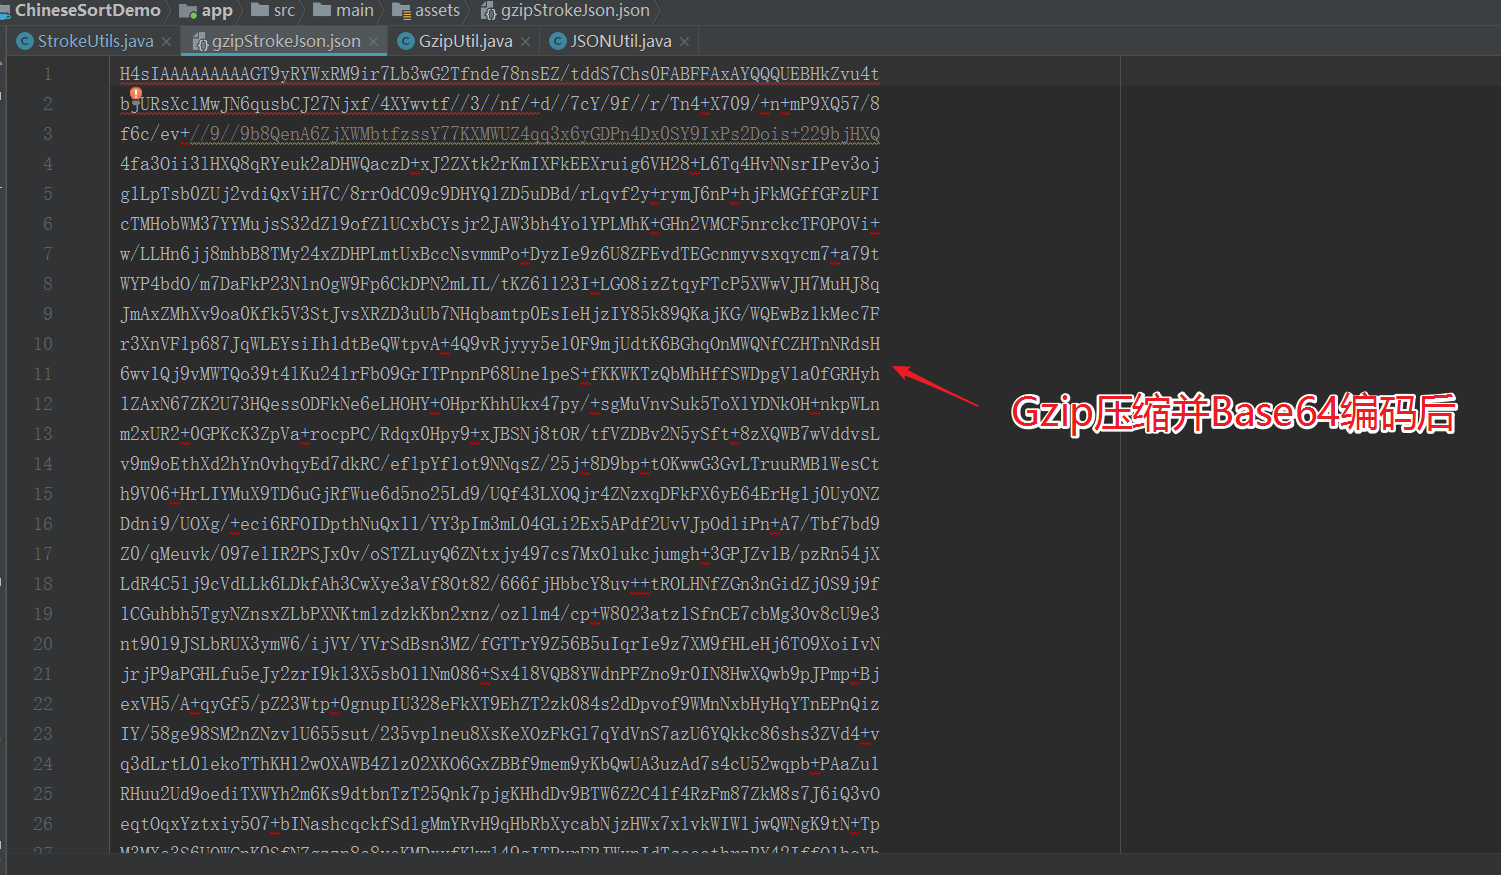1501x875 pixels.
Task: Place cursor in line starting 'JmAxZMhXv9oaOKfk5V3St'
Action: 500,314
